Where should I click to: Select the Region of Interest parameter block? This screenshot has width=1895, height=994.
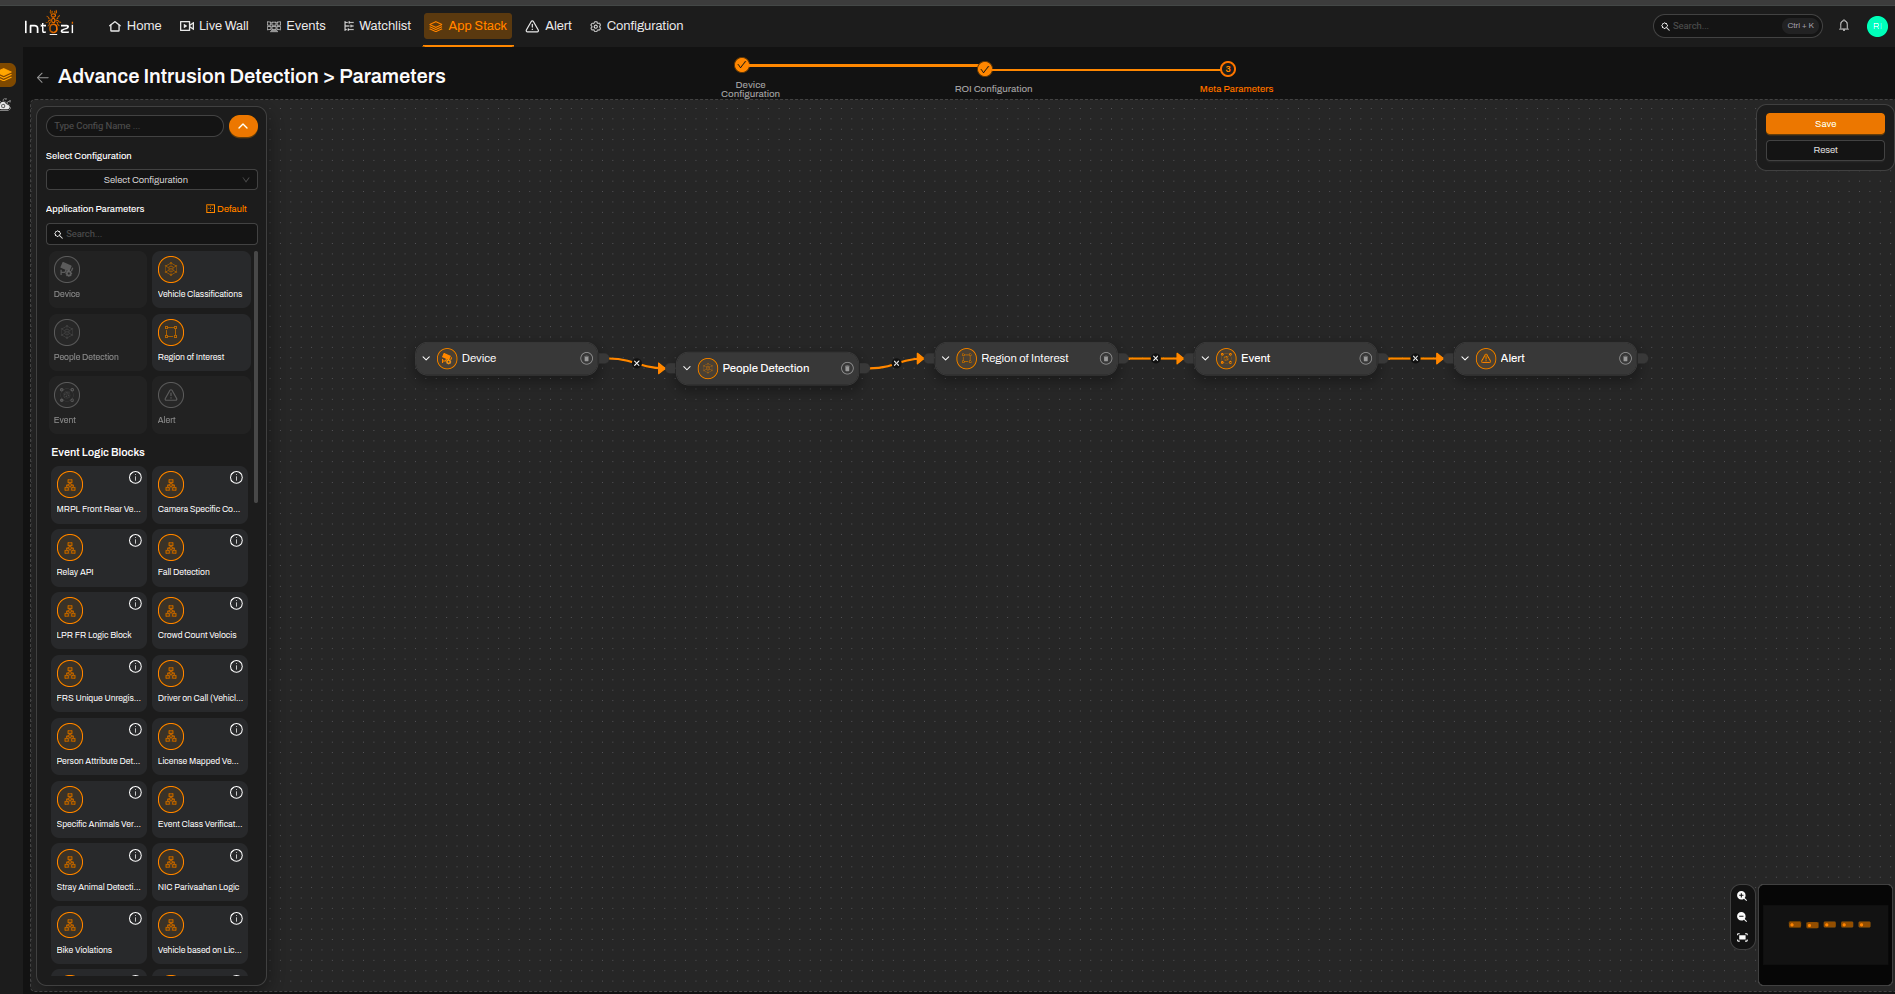(201, 342)
